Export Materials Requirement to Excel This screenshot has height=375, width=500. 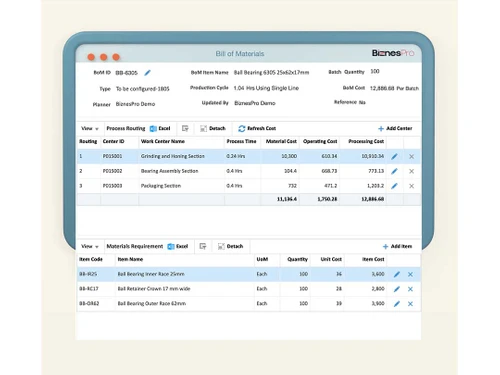178,246
